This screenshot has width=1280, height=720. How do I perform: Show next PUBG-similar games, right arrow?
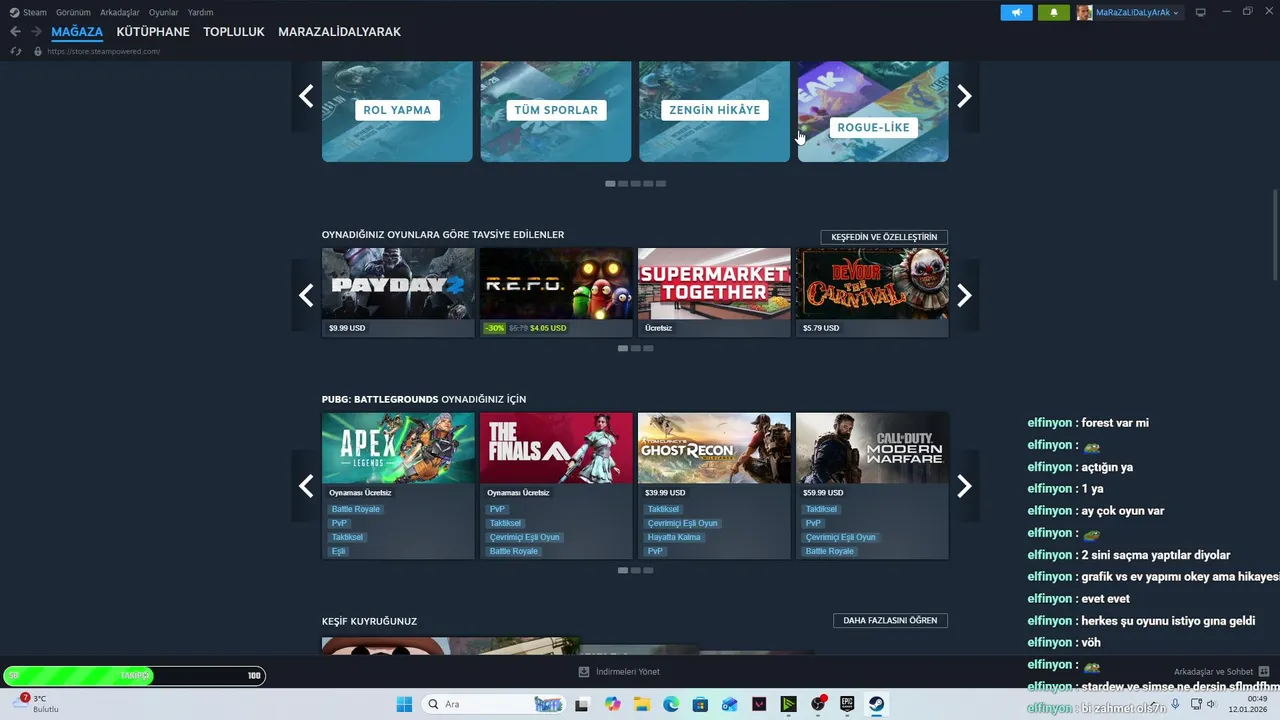click(x=964, y=486)
